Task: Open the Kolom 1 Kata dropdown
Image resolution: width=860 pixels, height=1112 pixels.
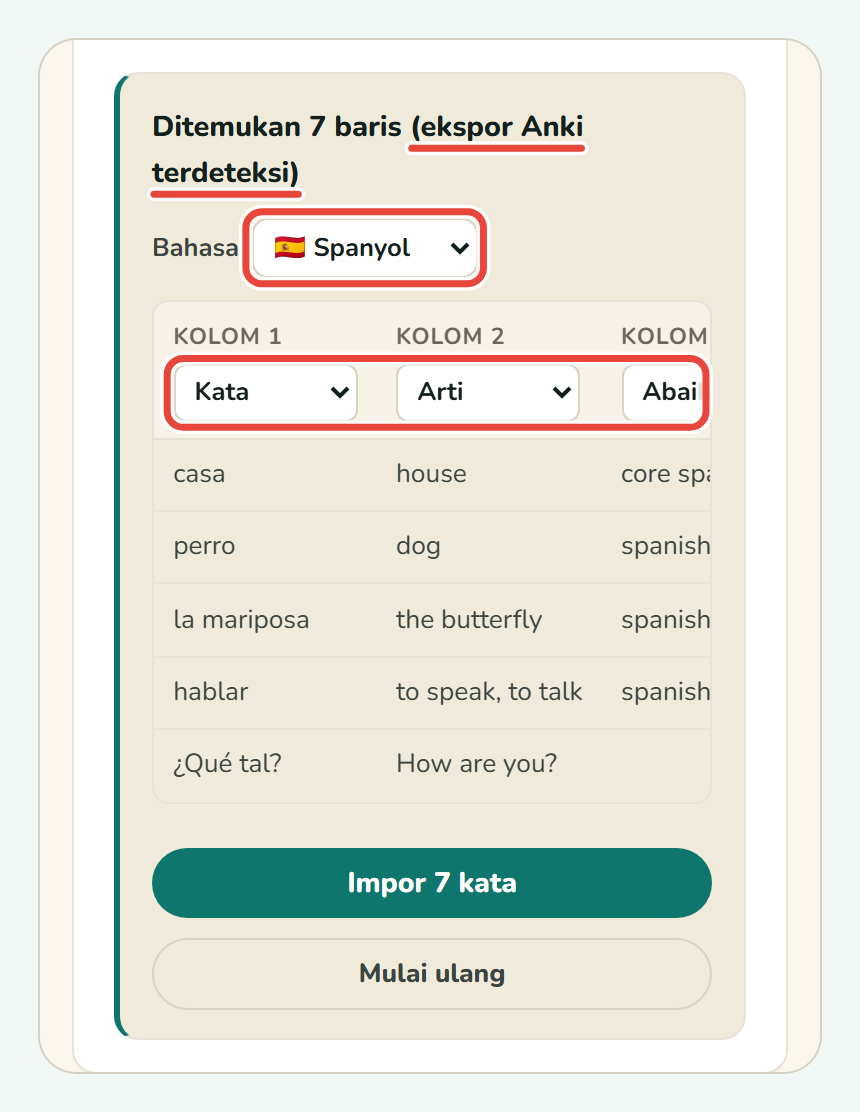Action: (x=266, y=392)
